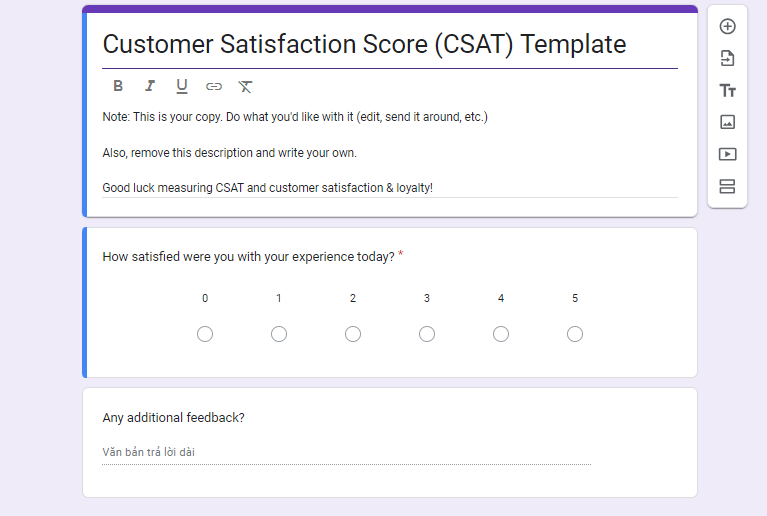Open the 'Any additional feedback?' question card
The height and width of the screenshot is (516, 767).
pos(390,443)
